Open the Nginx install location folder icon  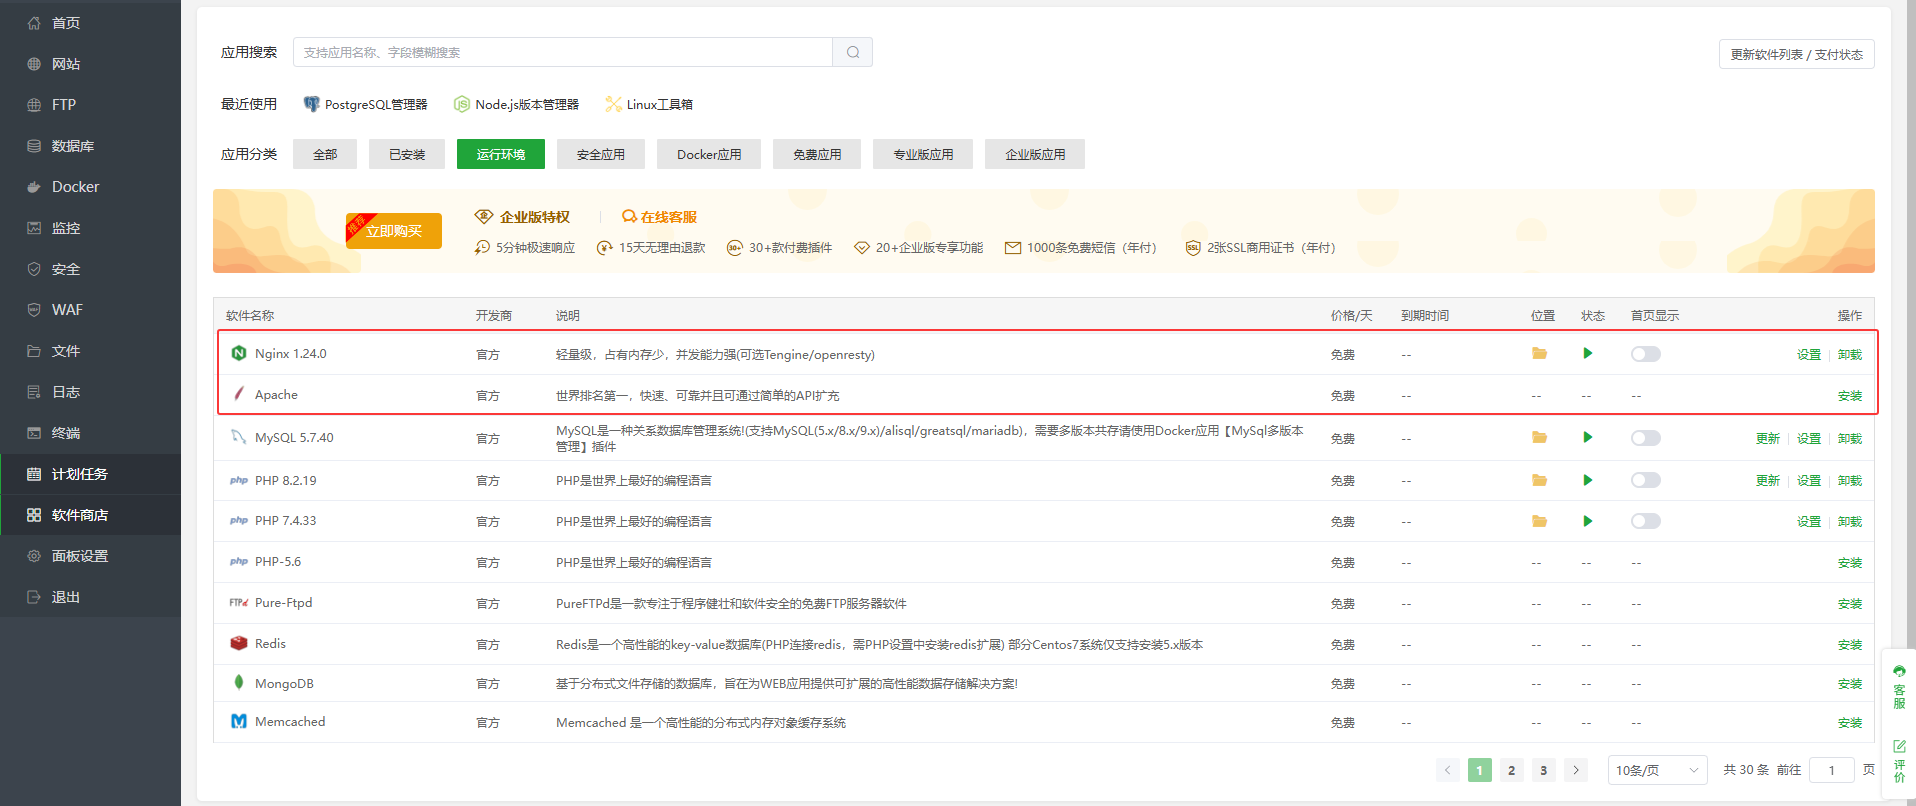click(1539, 354)
